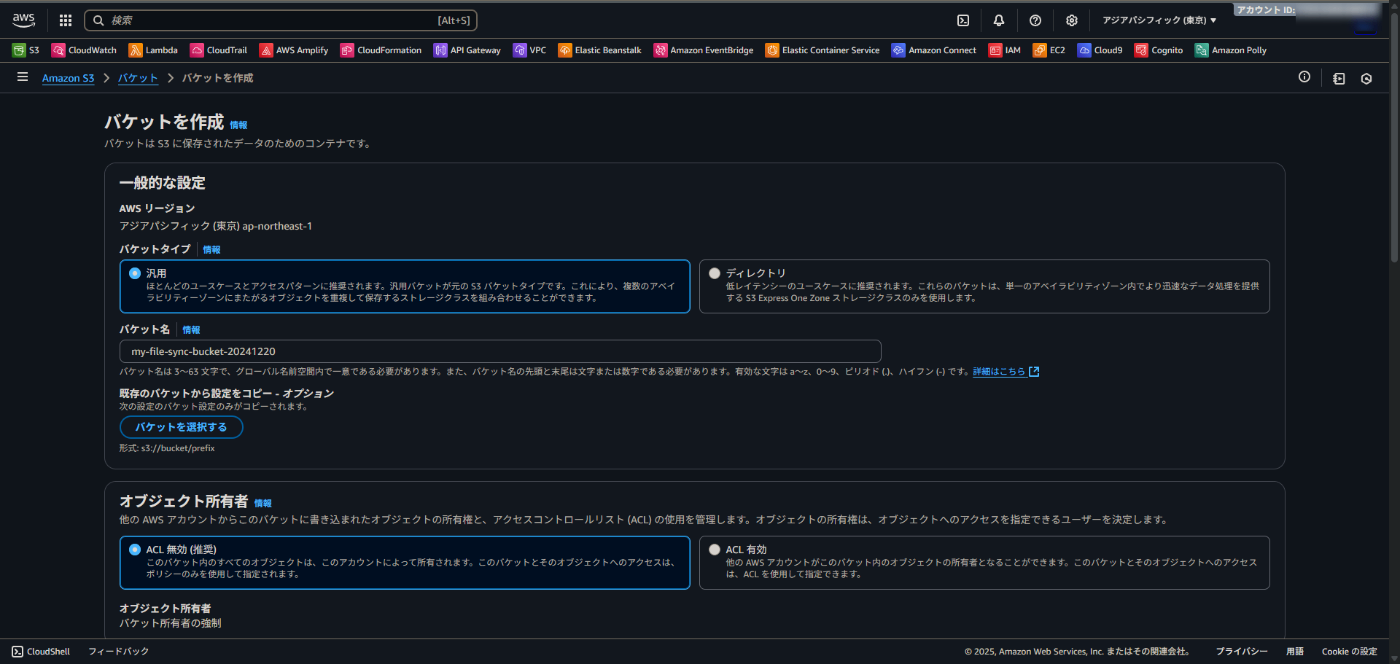The image size is (1400, 664).
Task: Go to Amazon S3 in the breadcrumb
Action: coord(68,77)
